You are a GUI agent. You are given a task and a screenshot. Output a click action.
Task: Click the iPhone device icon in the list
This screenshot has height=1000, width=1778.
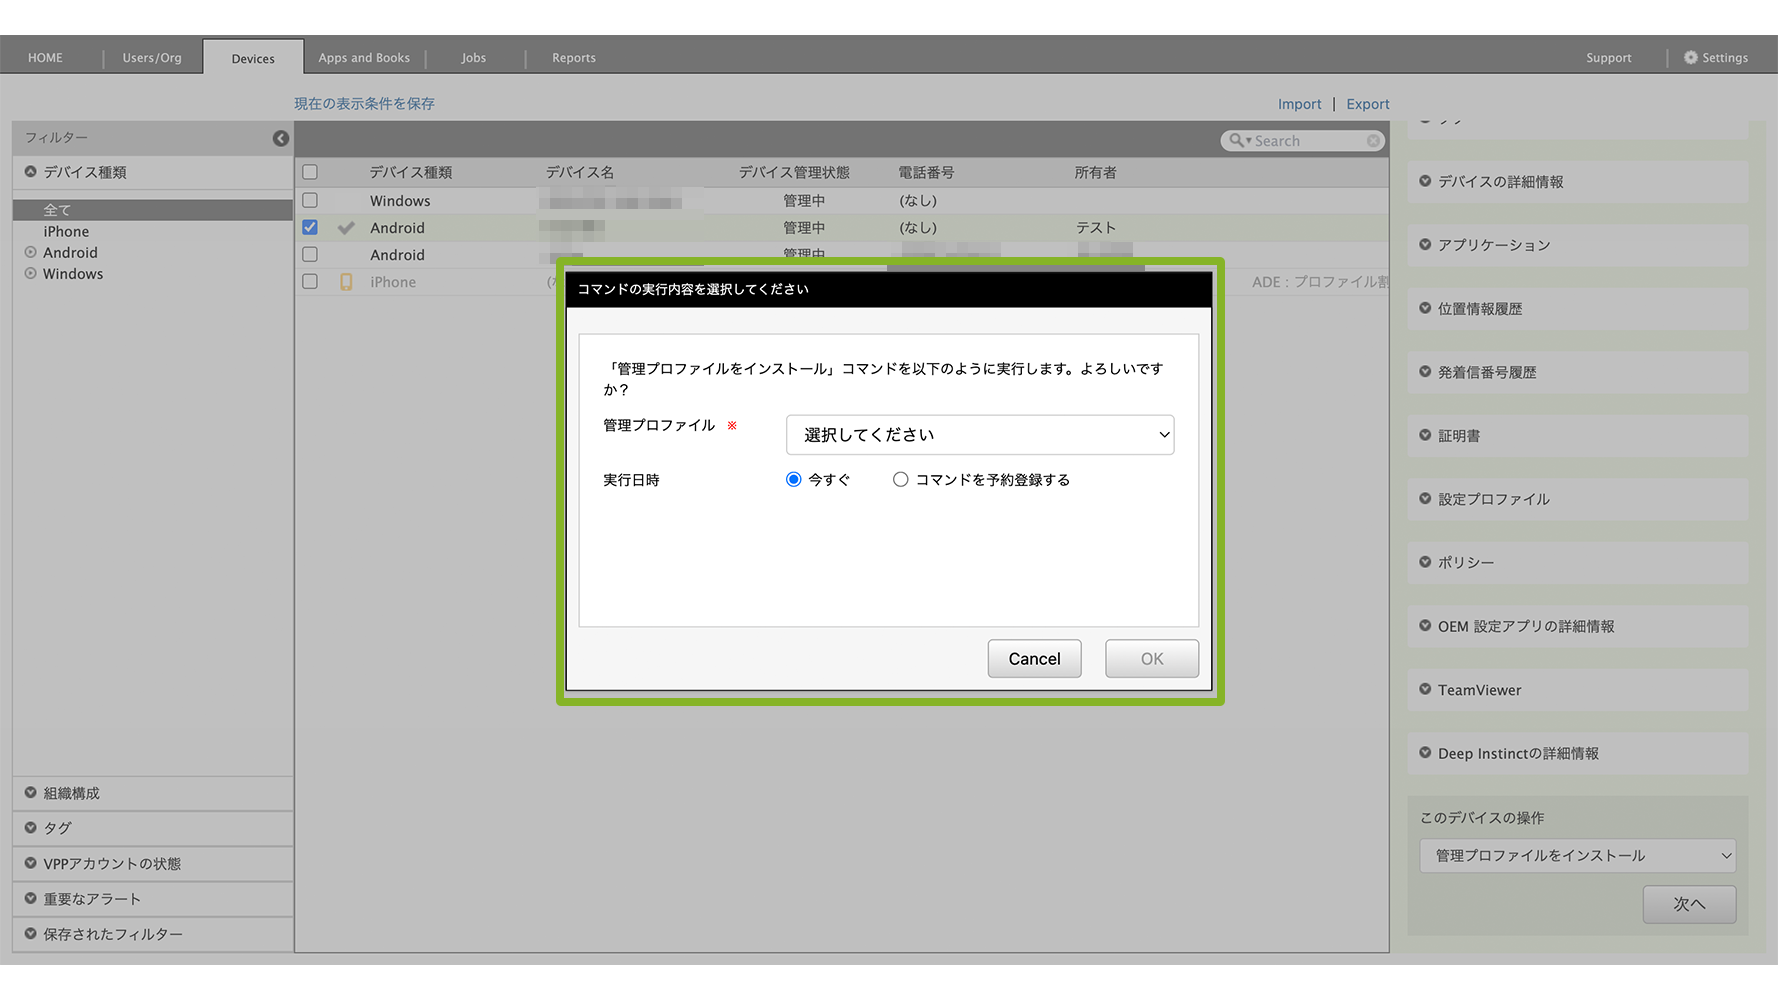pyautogui.click(x=346, y=282)
